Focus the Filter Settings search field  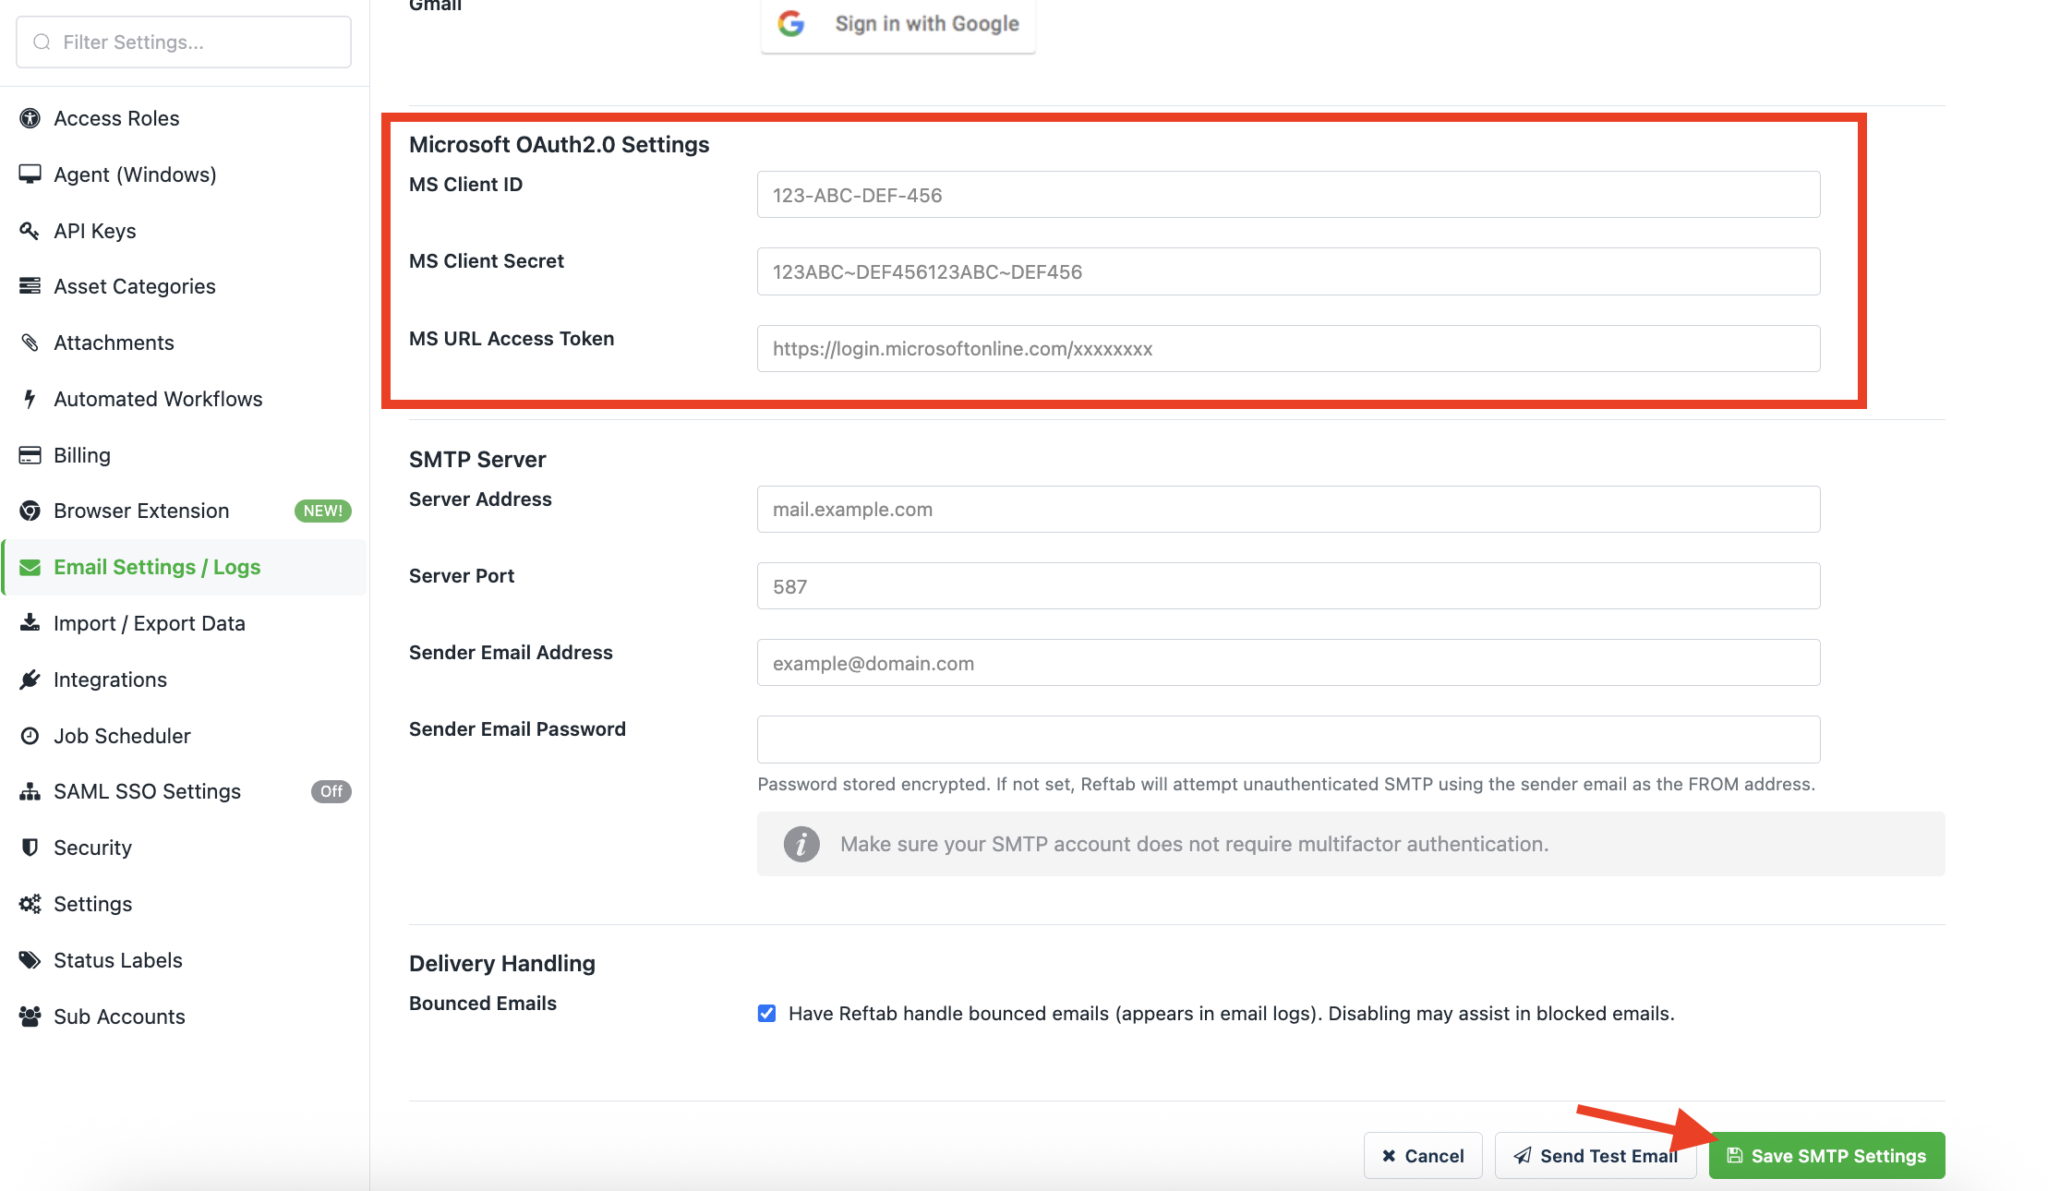[184, 42]
